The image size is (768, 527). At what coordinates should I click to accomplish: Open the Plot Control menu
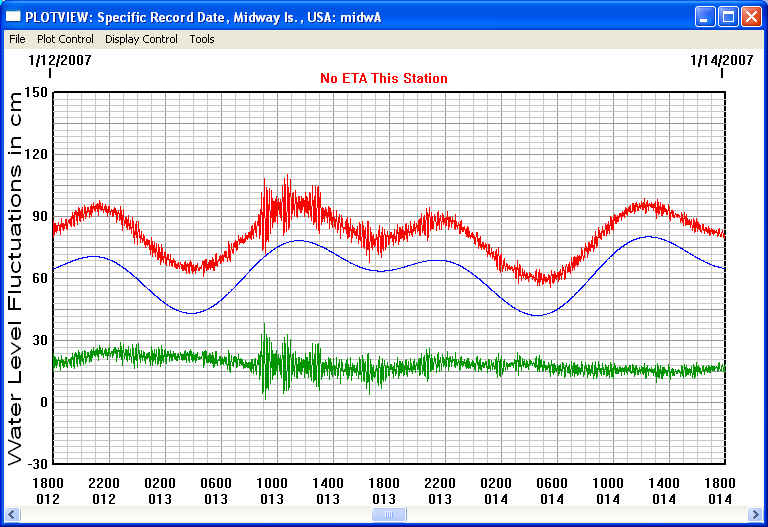pos(65,39)
